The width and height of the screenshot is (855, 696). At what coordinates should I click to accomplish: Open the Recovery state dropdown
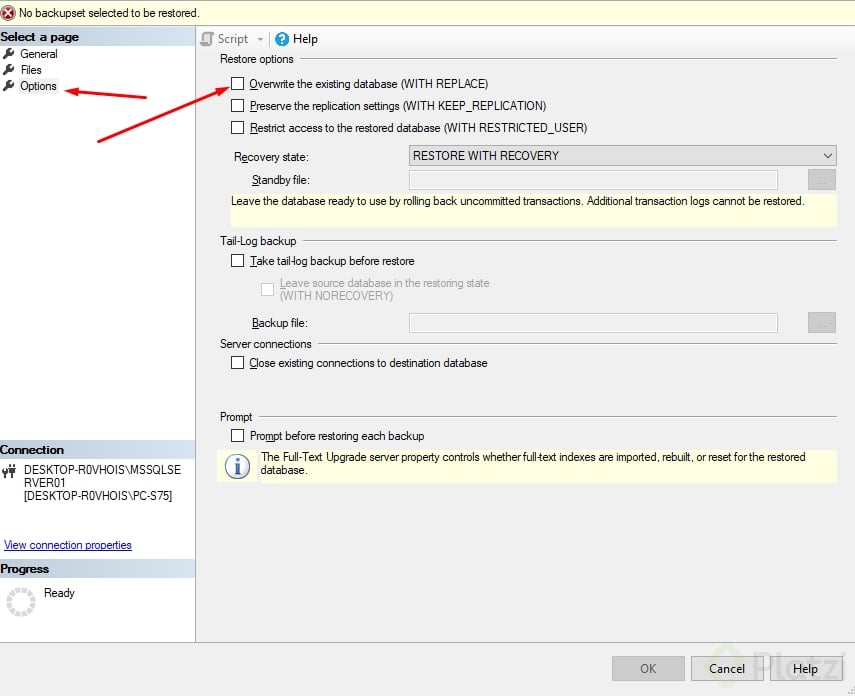[622, 155]
